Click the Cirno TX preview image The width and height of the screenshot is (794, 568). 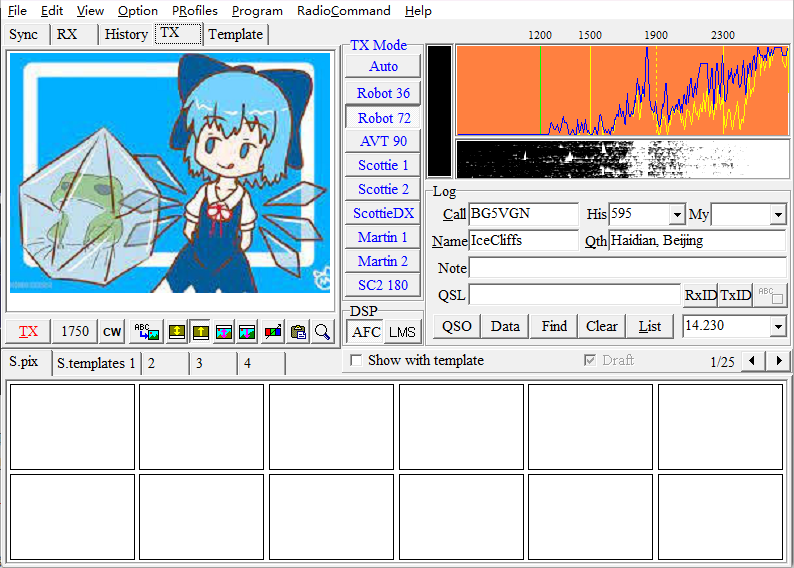tap(170, 173)
